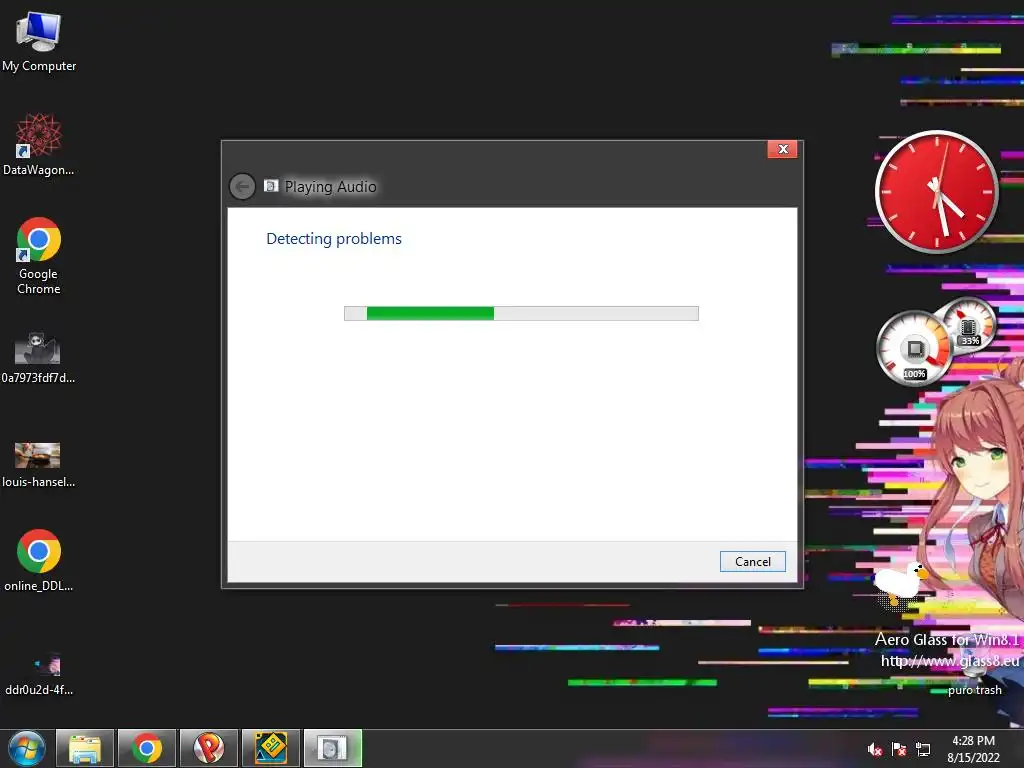Click the Playing Audio title text
The width and height of the screenshot is (1024, 768).
coord(330,187)
